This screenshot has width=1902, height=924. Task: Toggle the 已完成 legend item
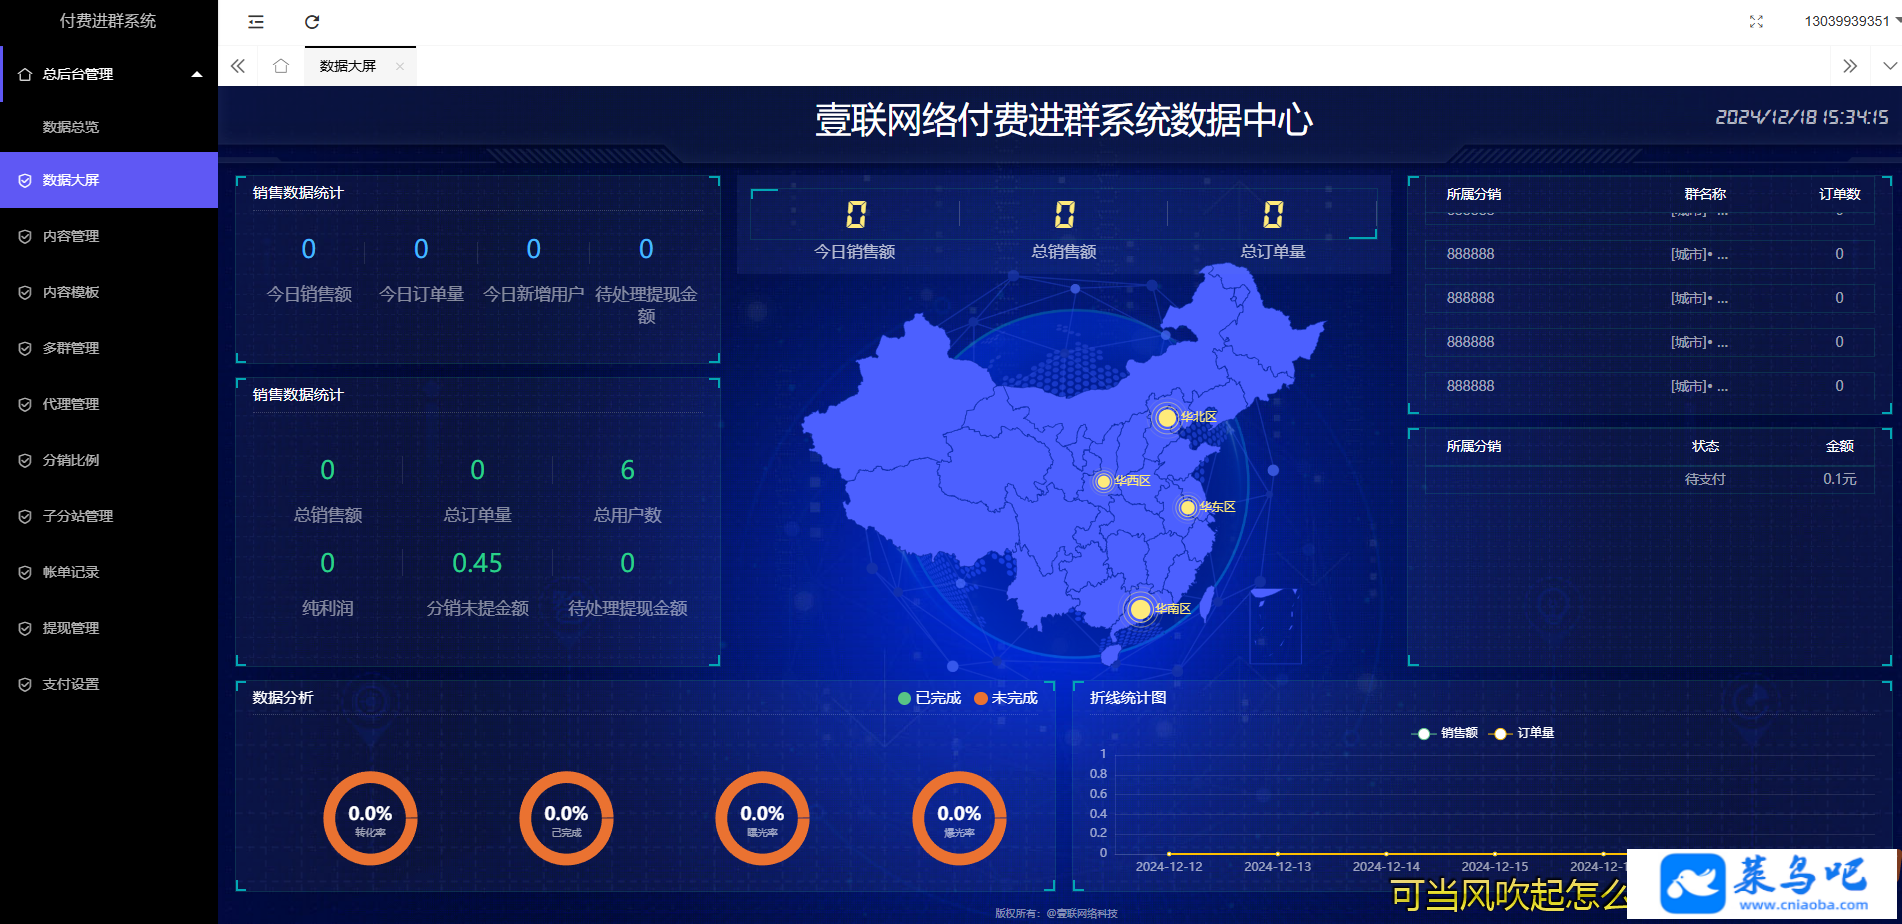929,698
